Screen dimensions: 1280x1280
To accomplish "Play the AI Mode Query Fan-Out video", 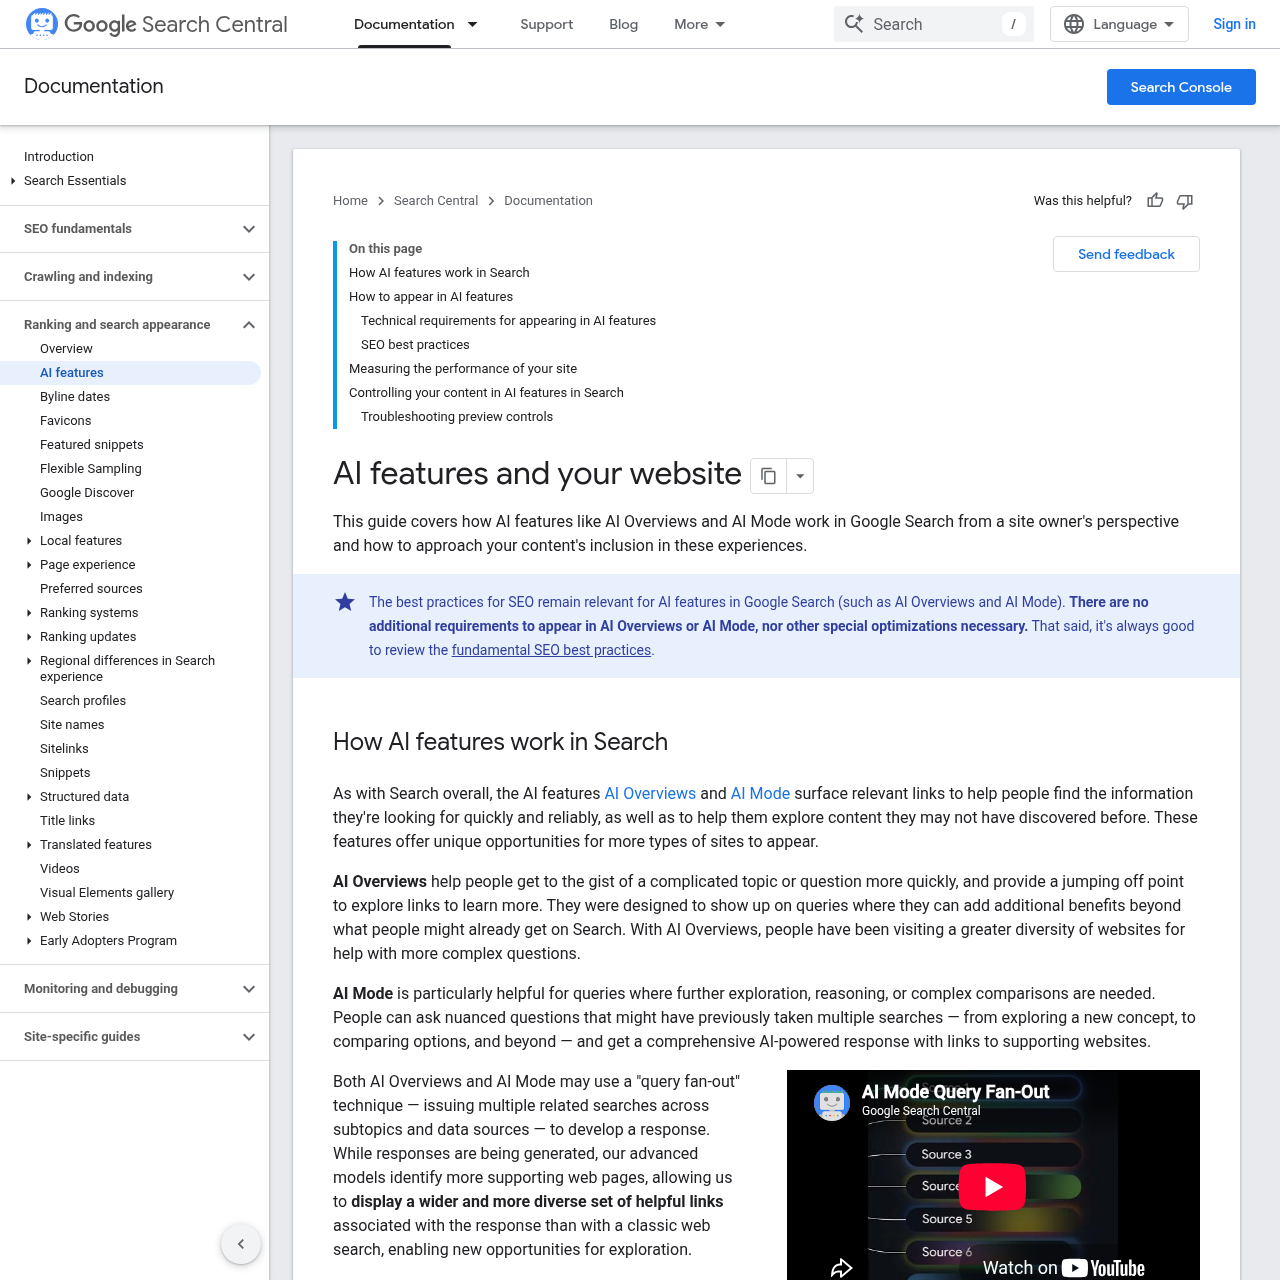I will point(992,1187).
